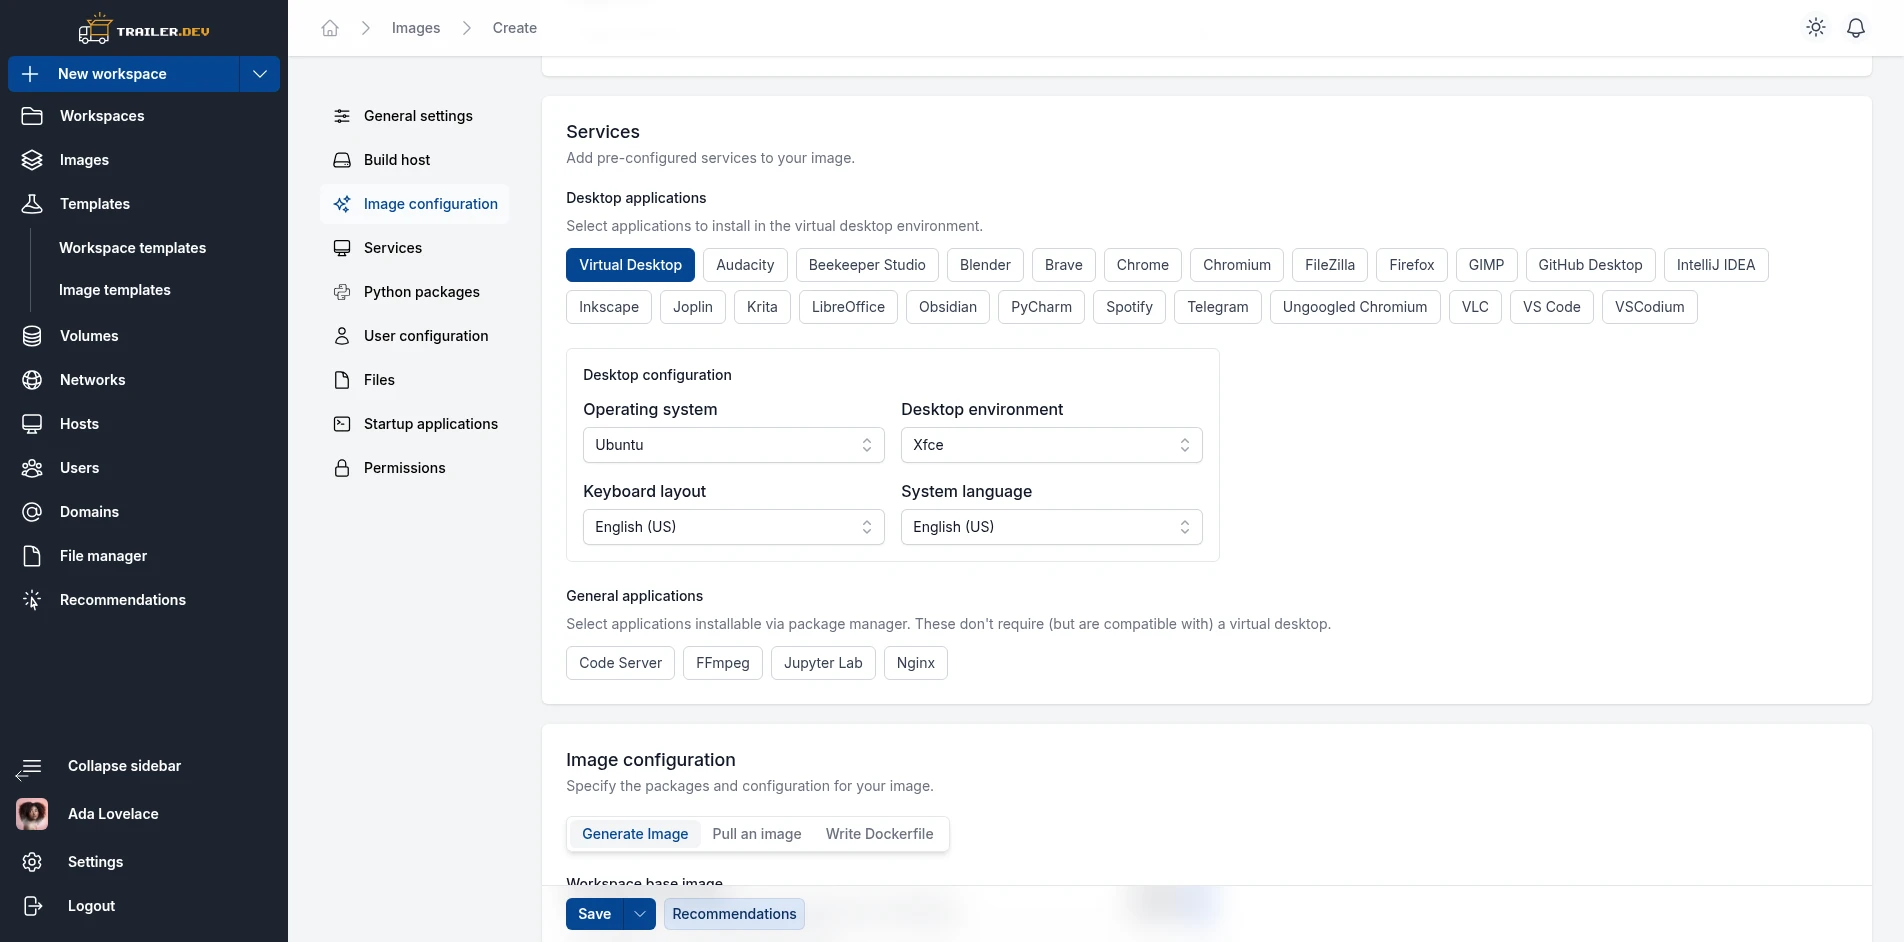The height and width of the screenshot is (942, 1904).
Task: Click the Logout door icon
Action: (32, 906)
